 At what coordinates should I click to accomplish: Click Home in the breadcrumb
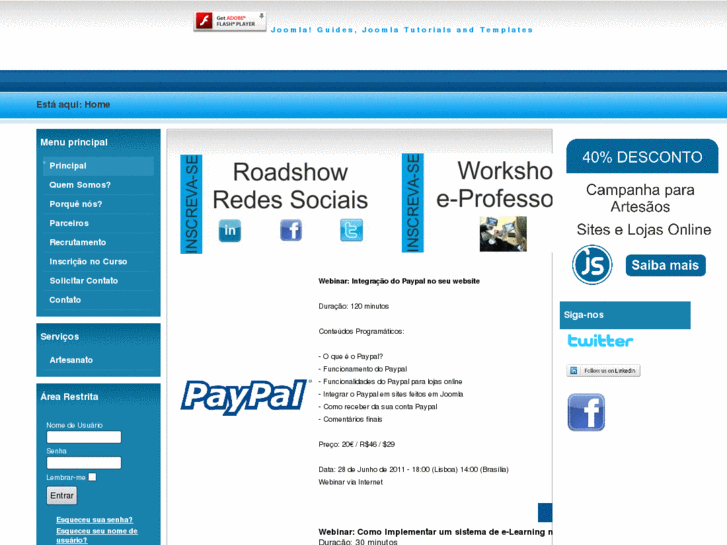click(x=97, y=104)
